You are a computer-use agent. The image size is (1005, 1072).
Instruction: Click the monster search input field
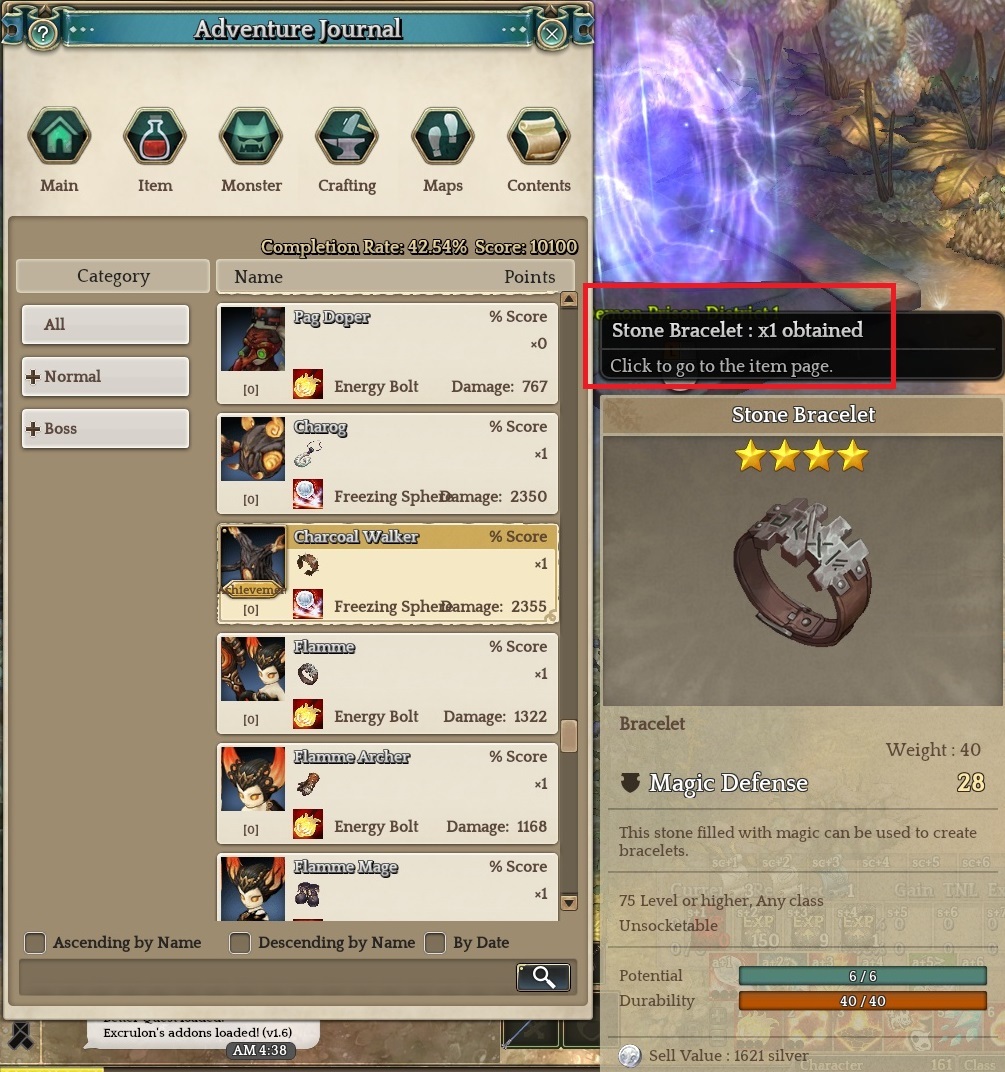pos(267,977)
